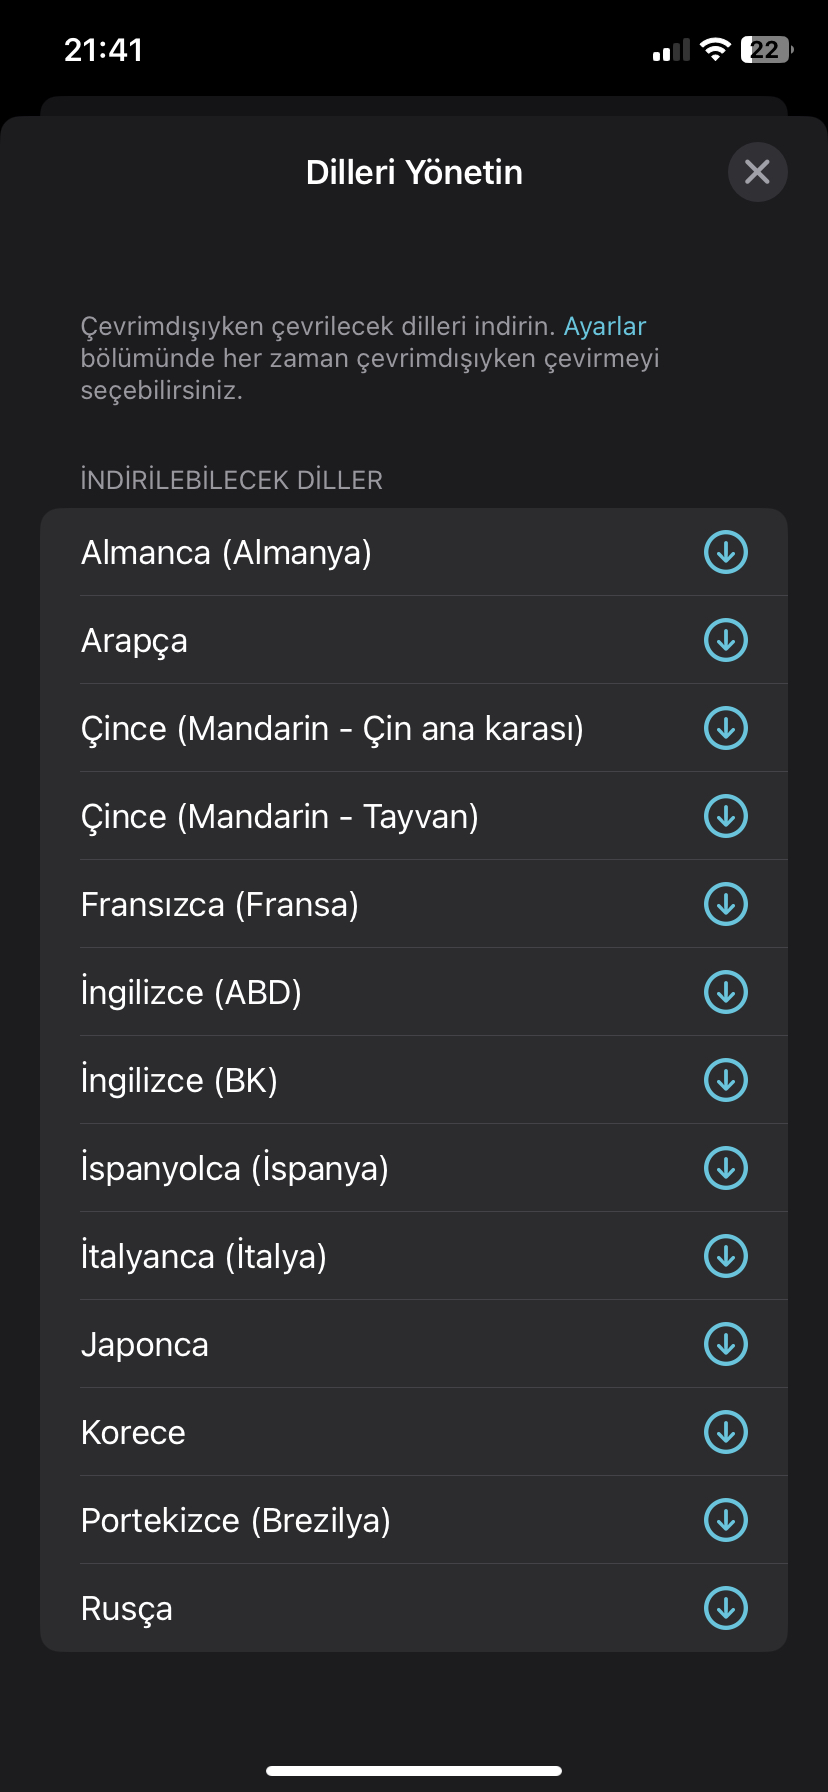This screenshot has height=1792, width=828.
Task: Download Çince Mandarin Çin ana karası
Action: point(726,728)
